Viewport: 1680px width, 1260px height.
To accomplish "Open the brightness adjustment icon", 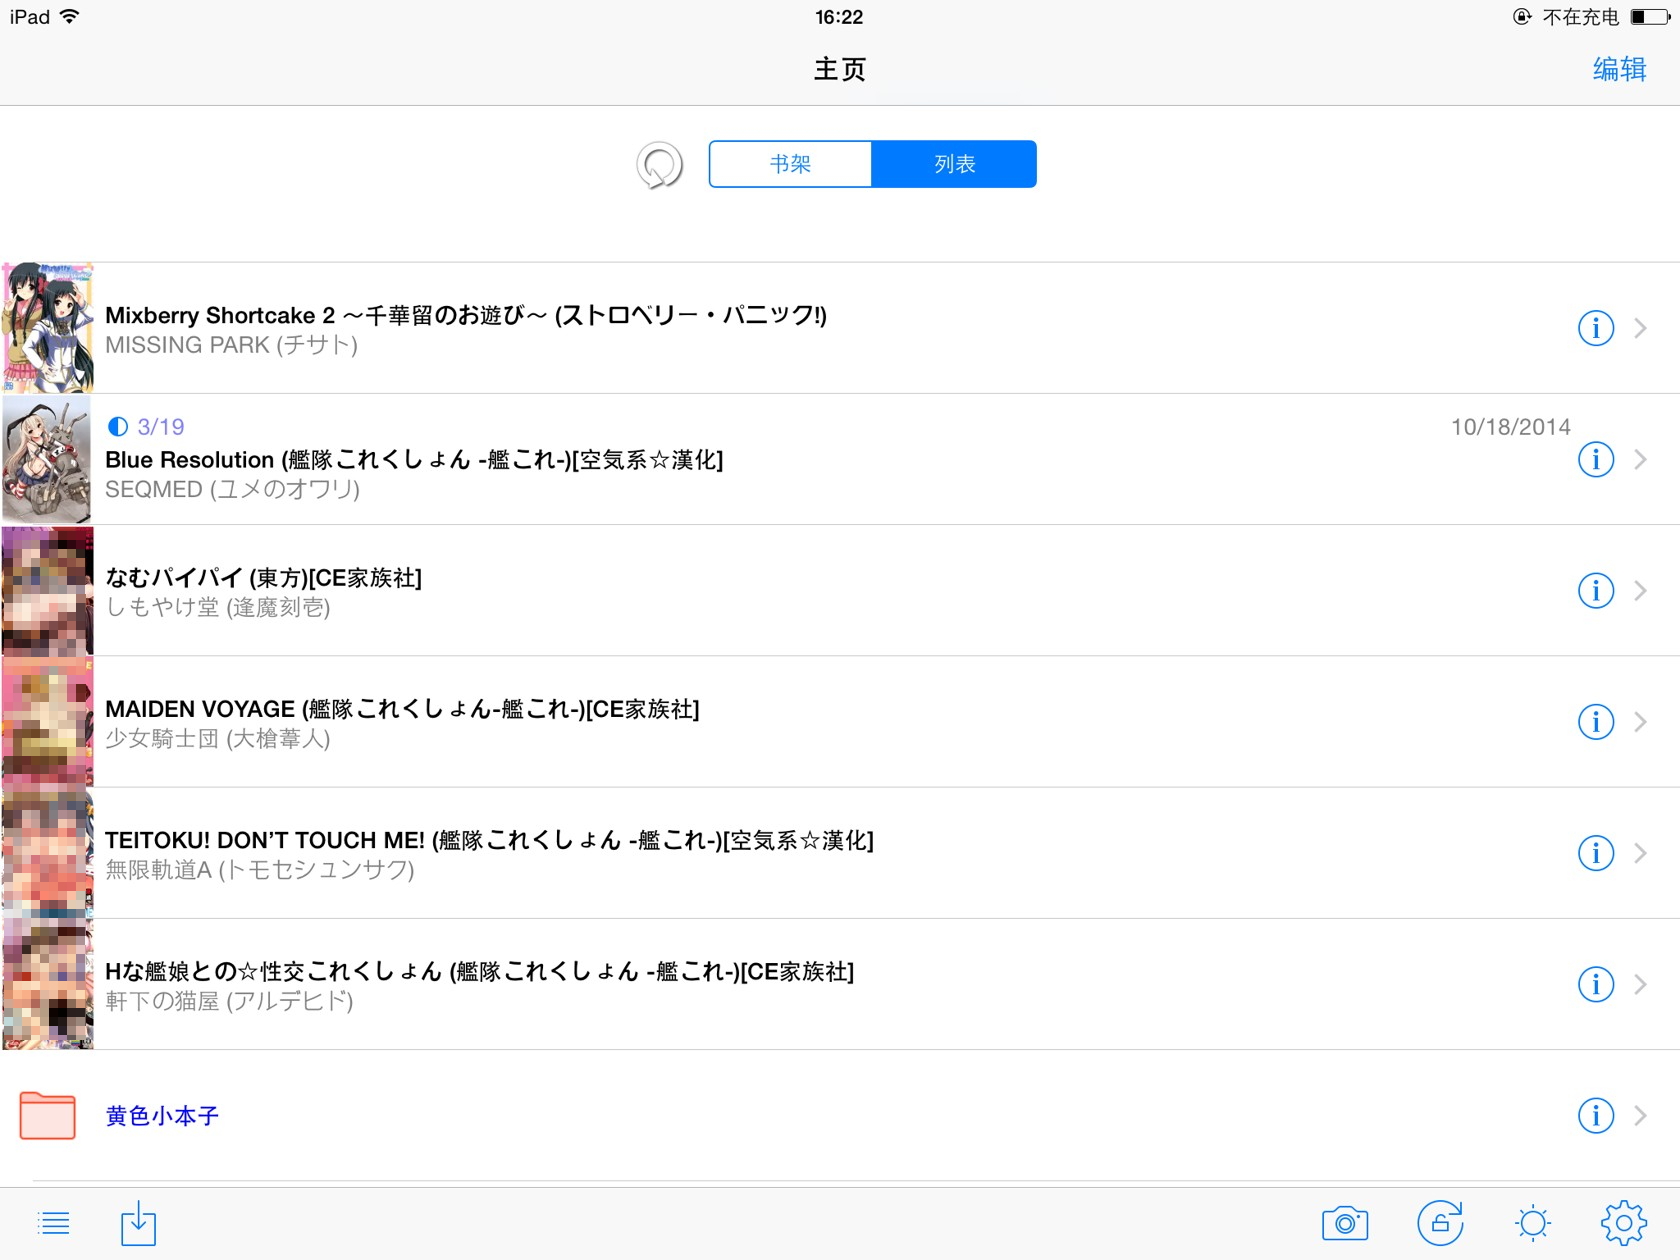I will (x=1532, y=1223).
